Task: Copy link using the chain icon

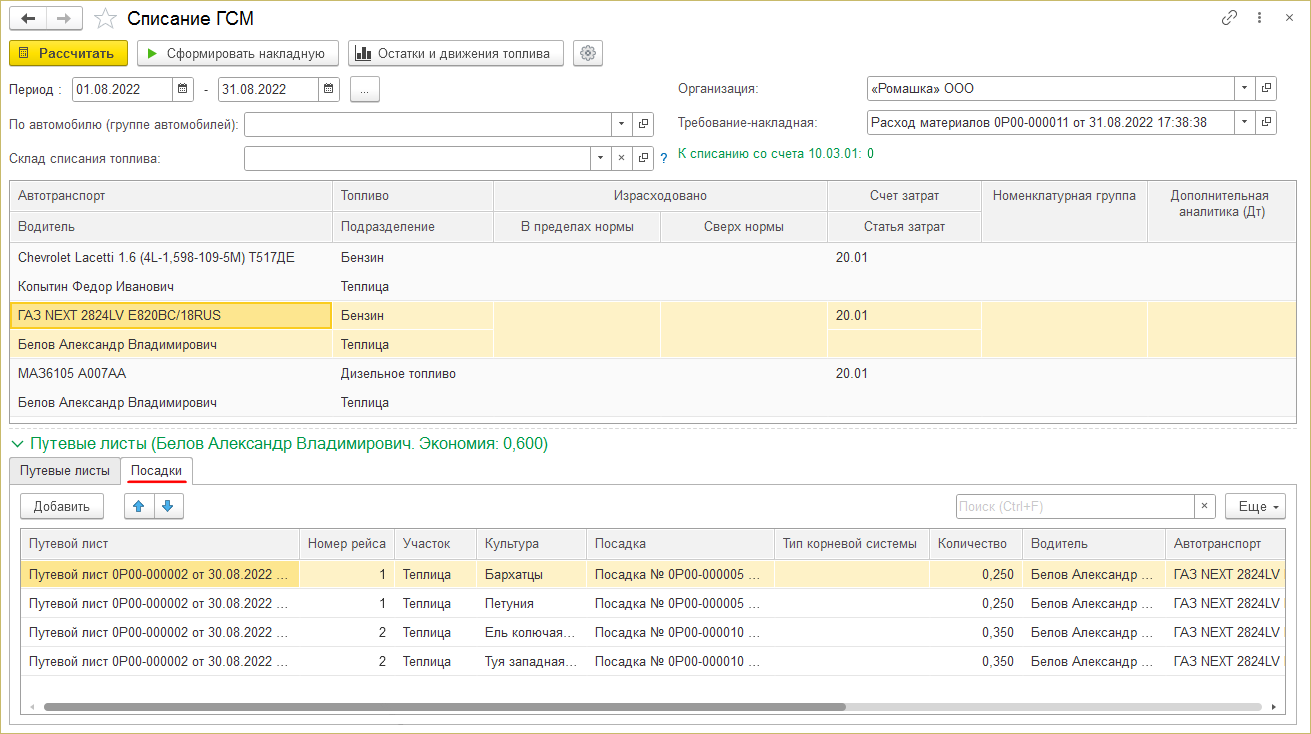Action: (x=1229, y=18)
